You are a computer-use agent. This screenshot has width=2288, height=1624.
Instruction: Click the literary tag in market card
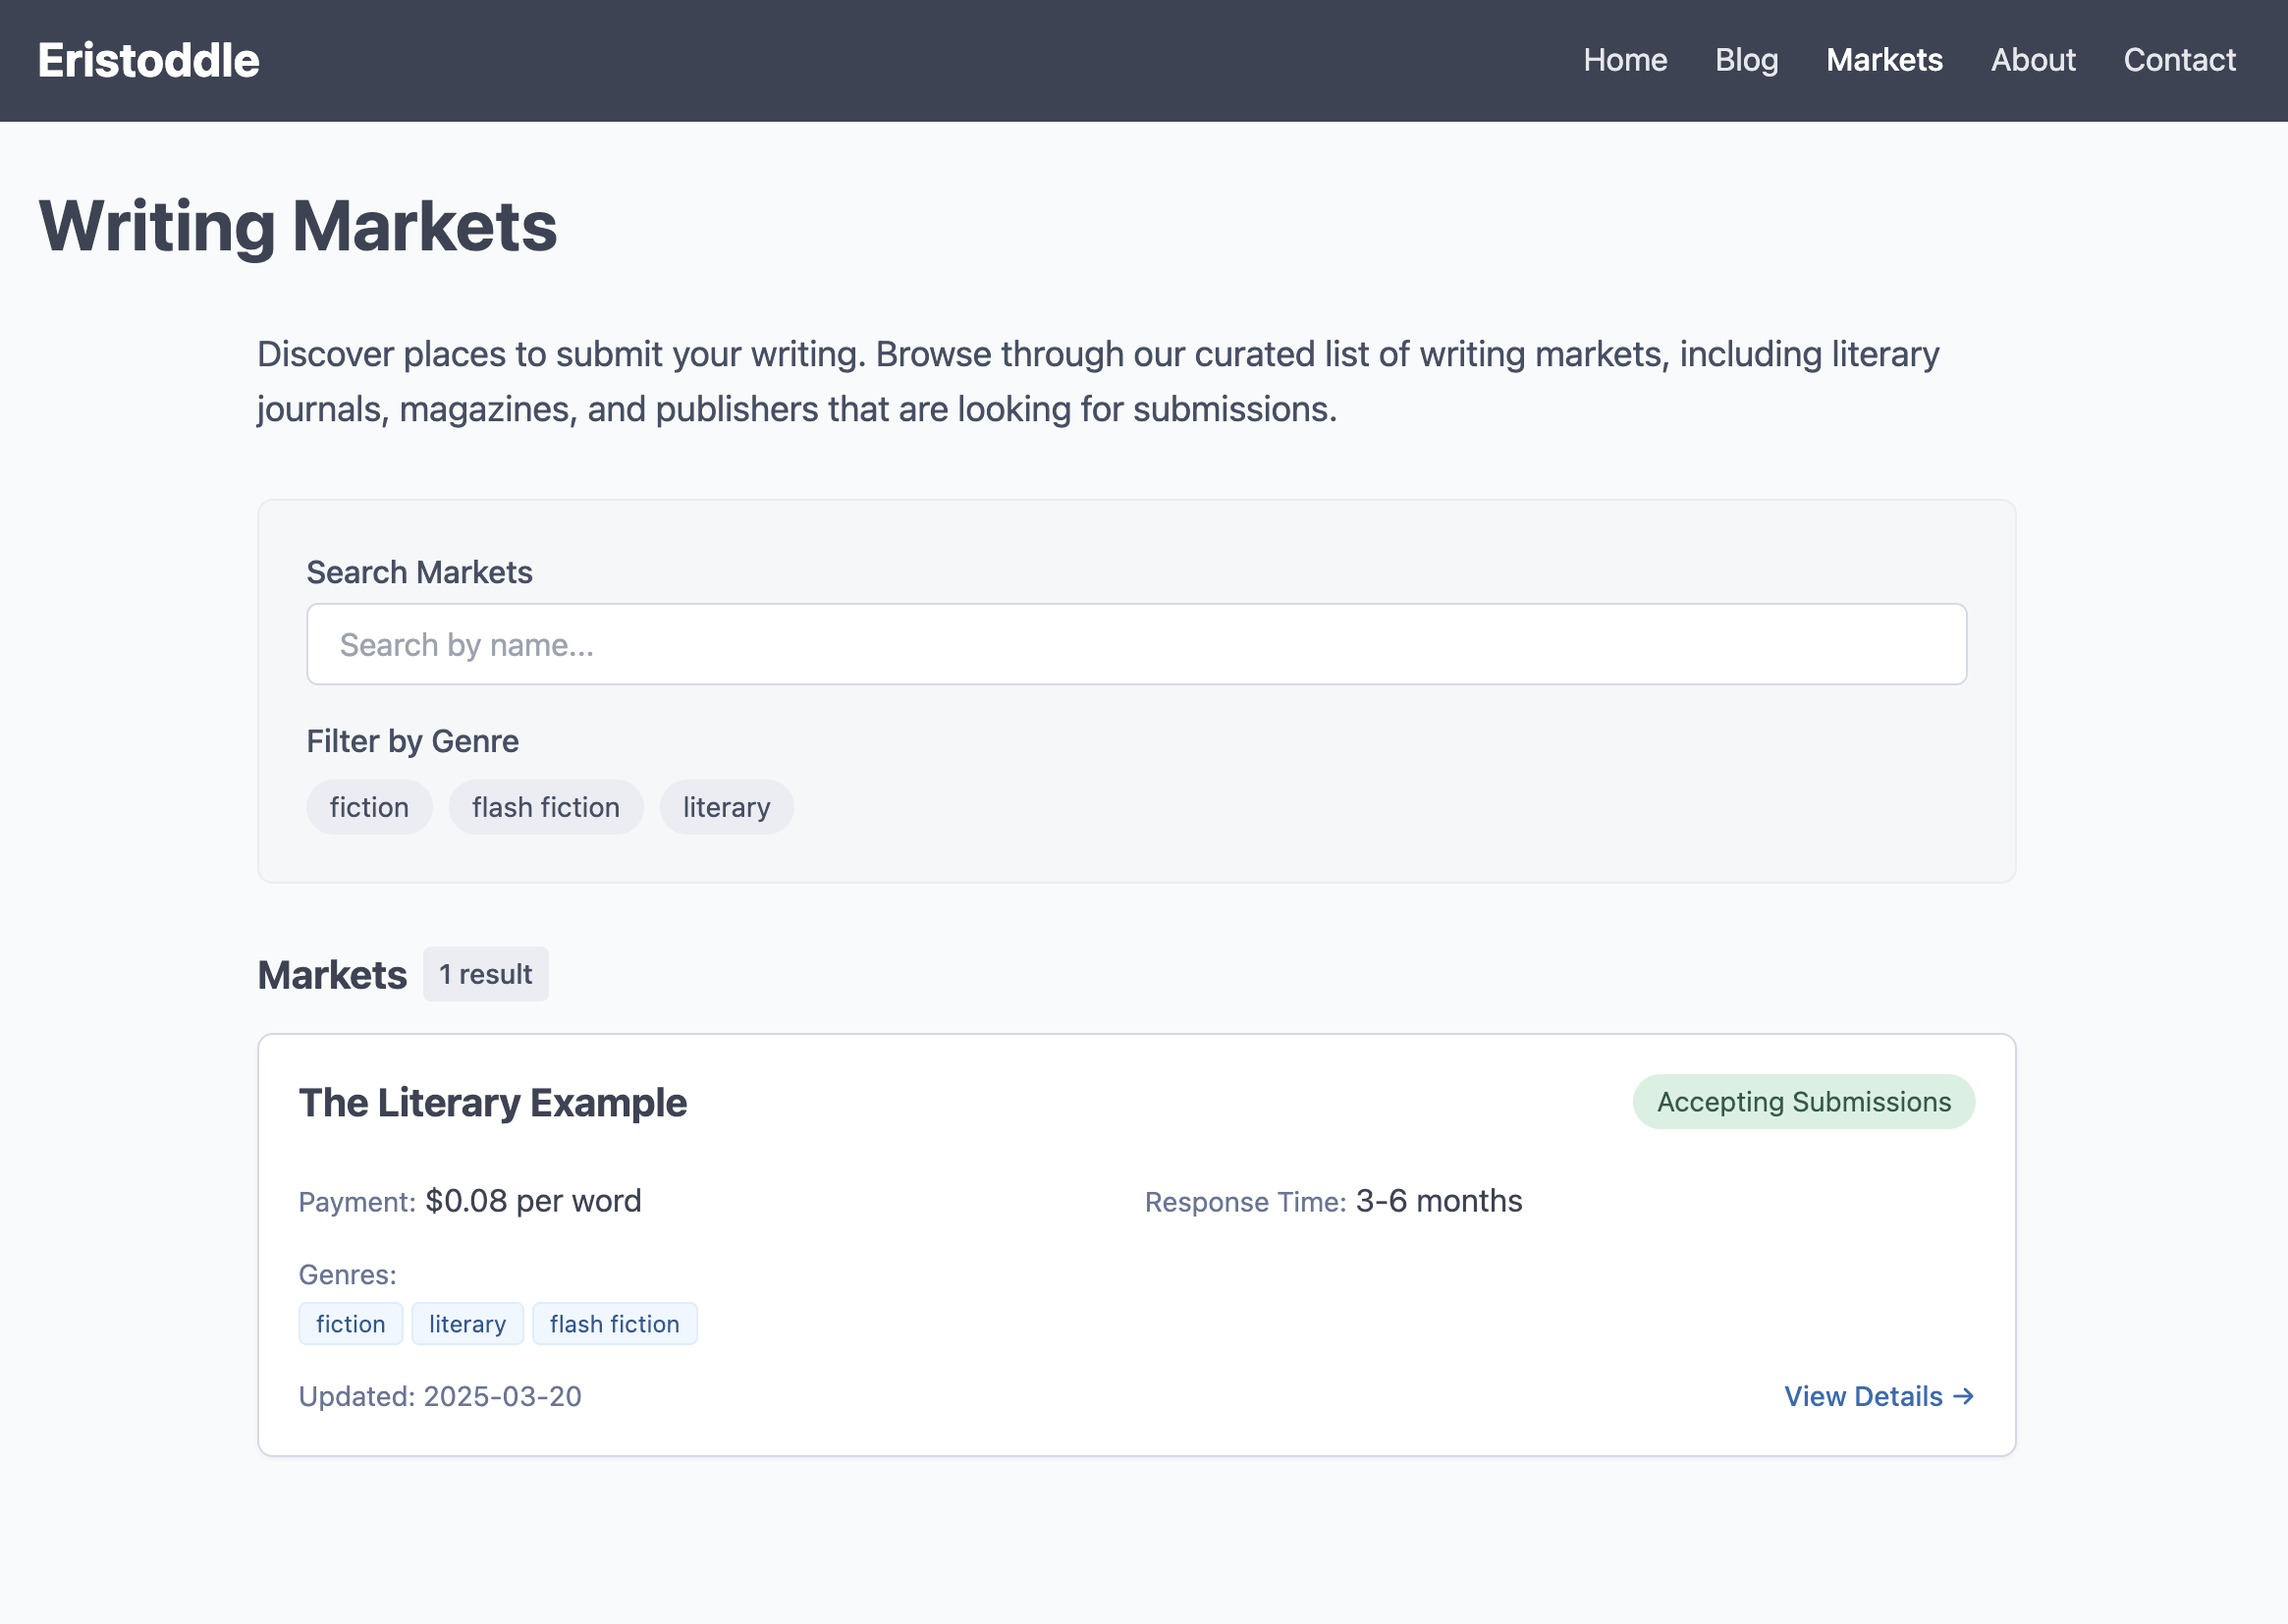[x=467, y=1324]
